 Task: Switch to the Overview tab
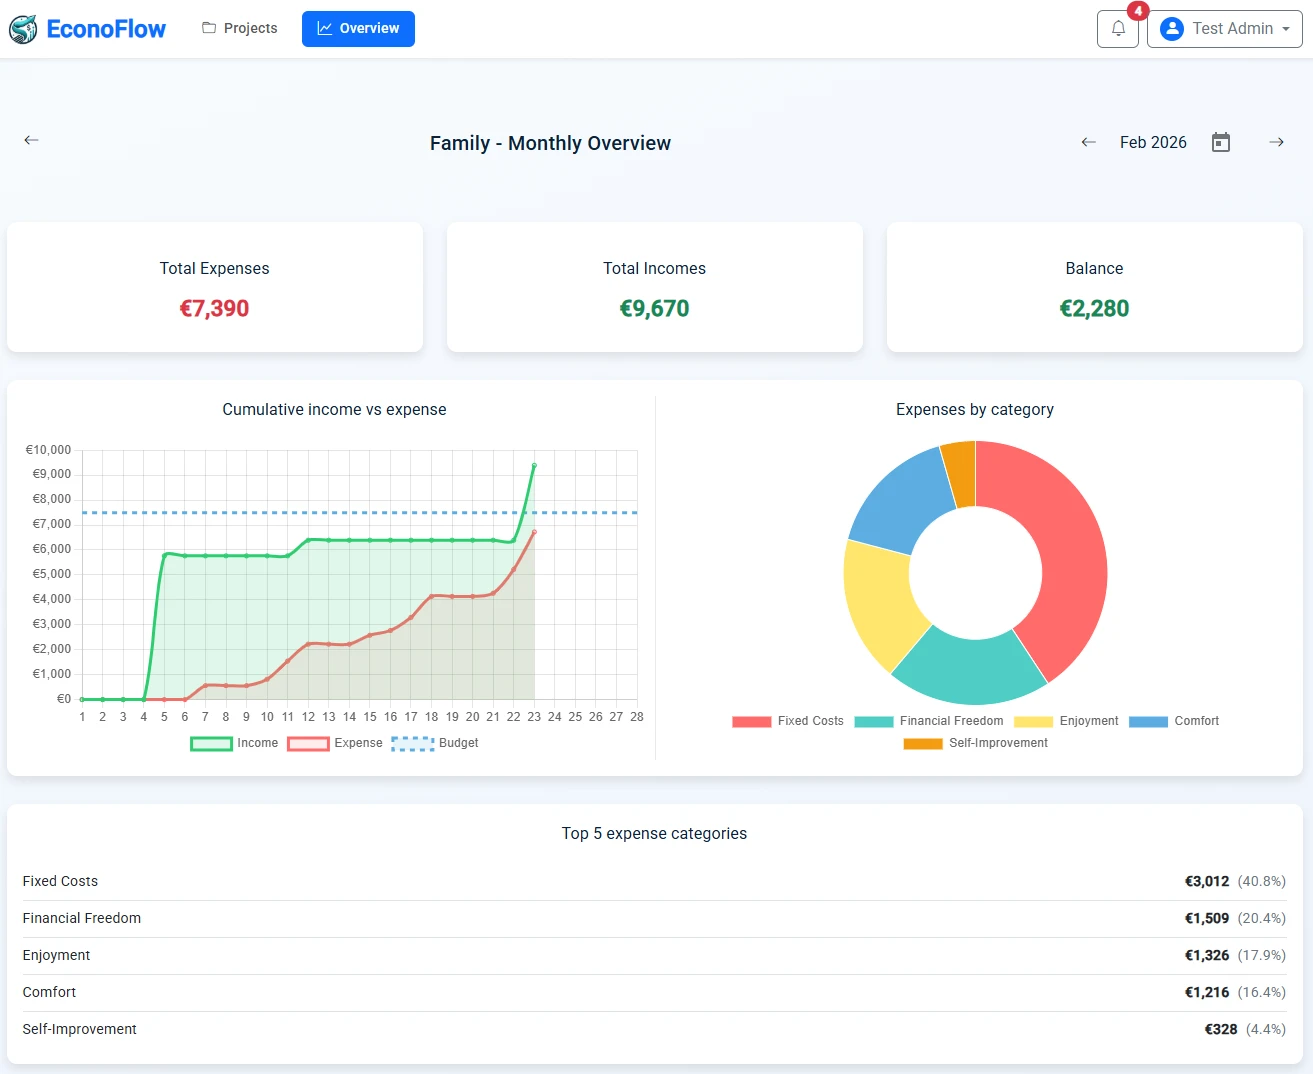pyautogui.click(x=358, y=29)
